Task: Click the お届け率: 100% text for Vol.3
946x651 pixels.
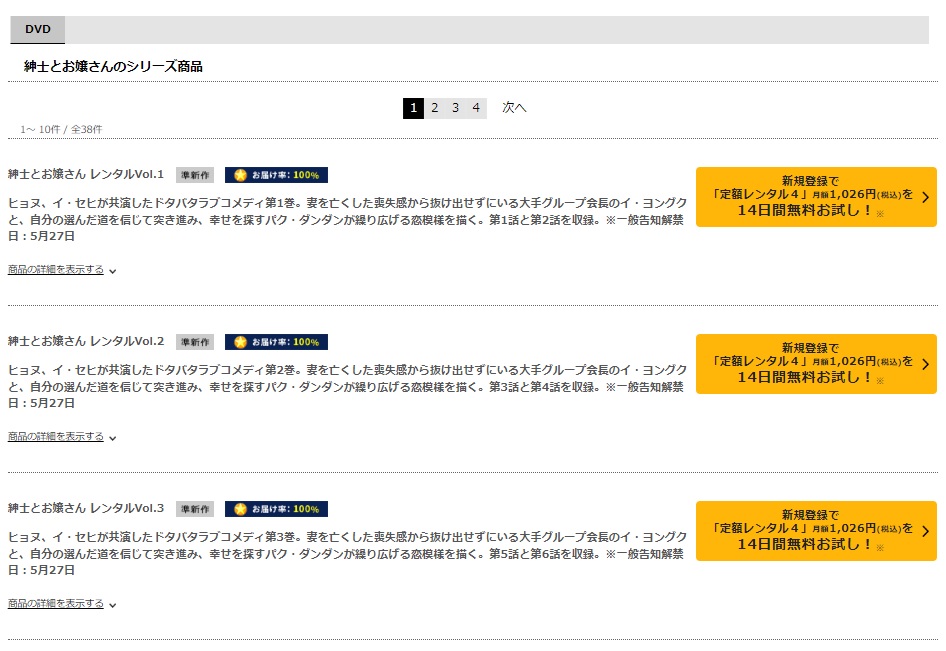Action: tap(285, 509)
